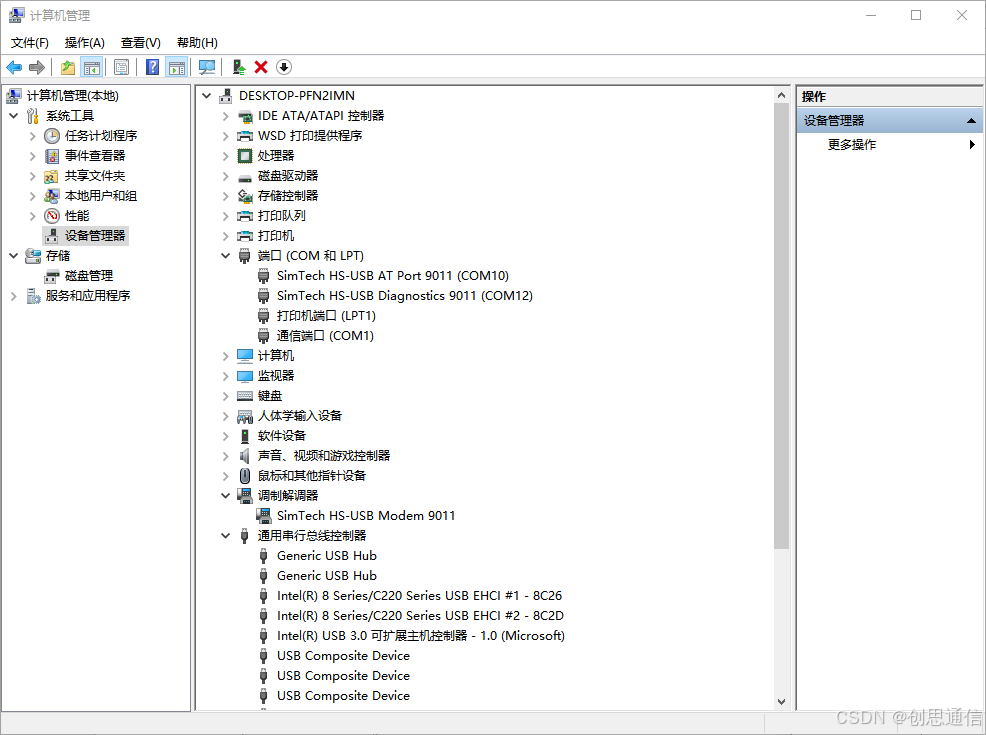Open the File (文件) menu
Image resolution: width=986 pixels, height=735 pixels.
tap(30, 43)
